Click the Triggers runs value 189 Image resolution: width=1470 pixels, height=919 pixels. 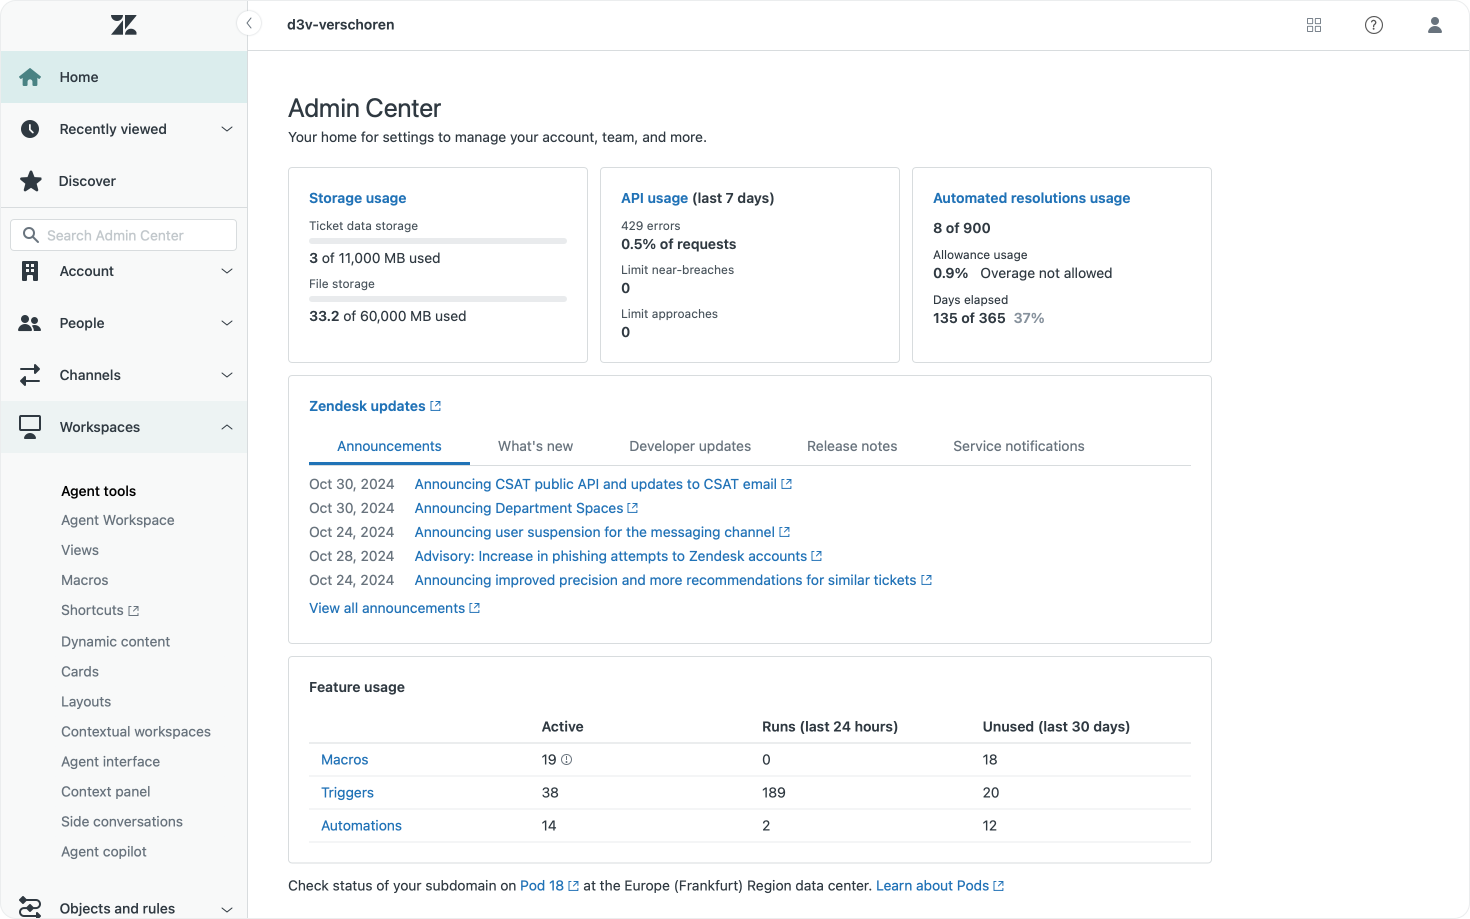coord(774,793)
